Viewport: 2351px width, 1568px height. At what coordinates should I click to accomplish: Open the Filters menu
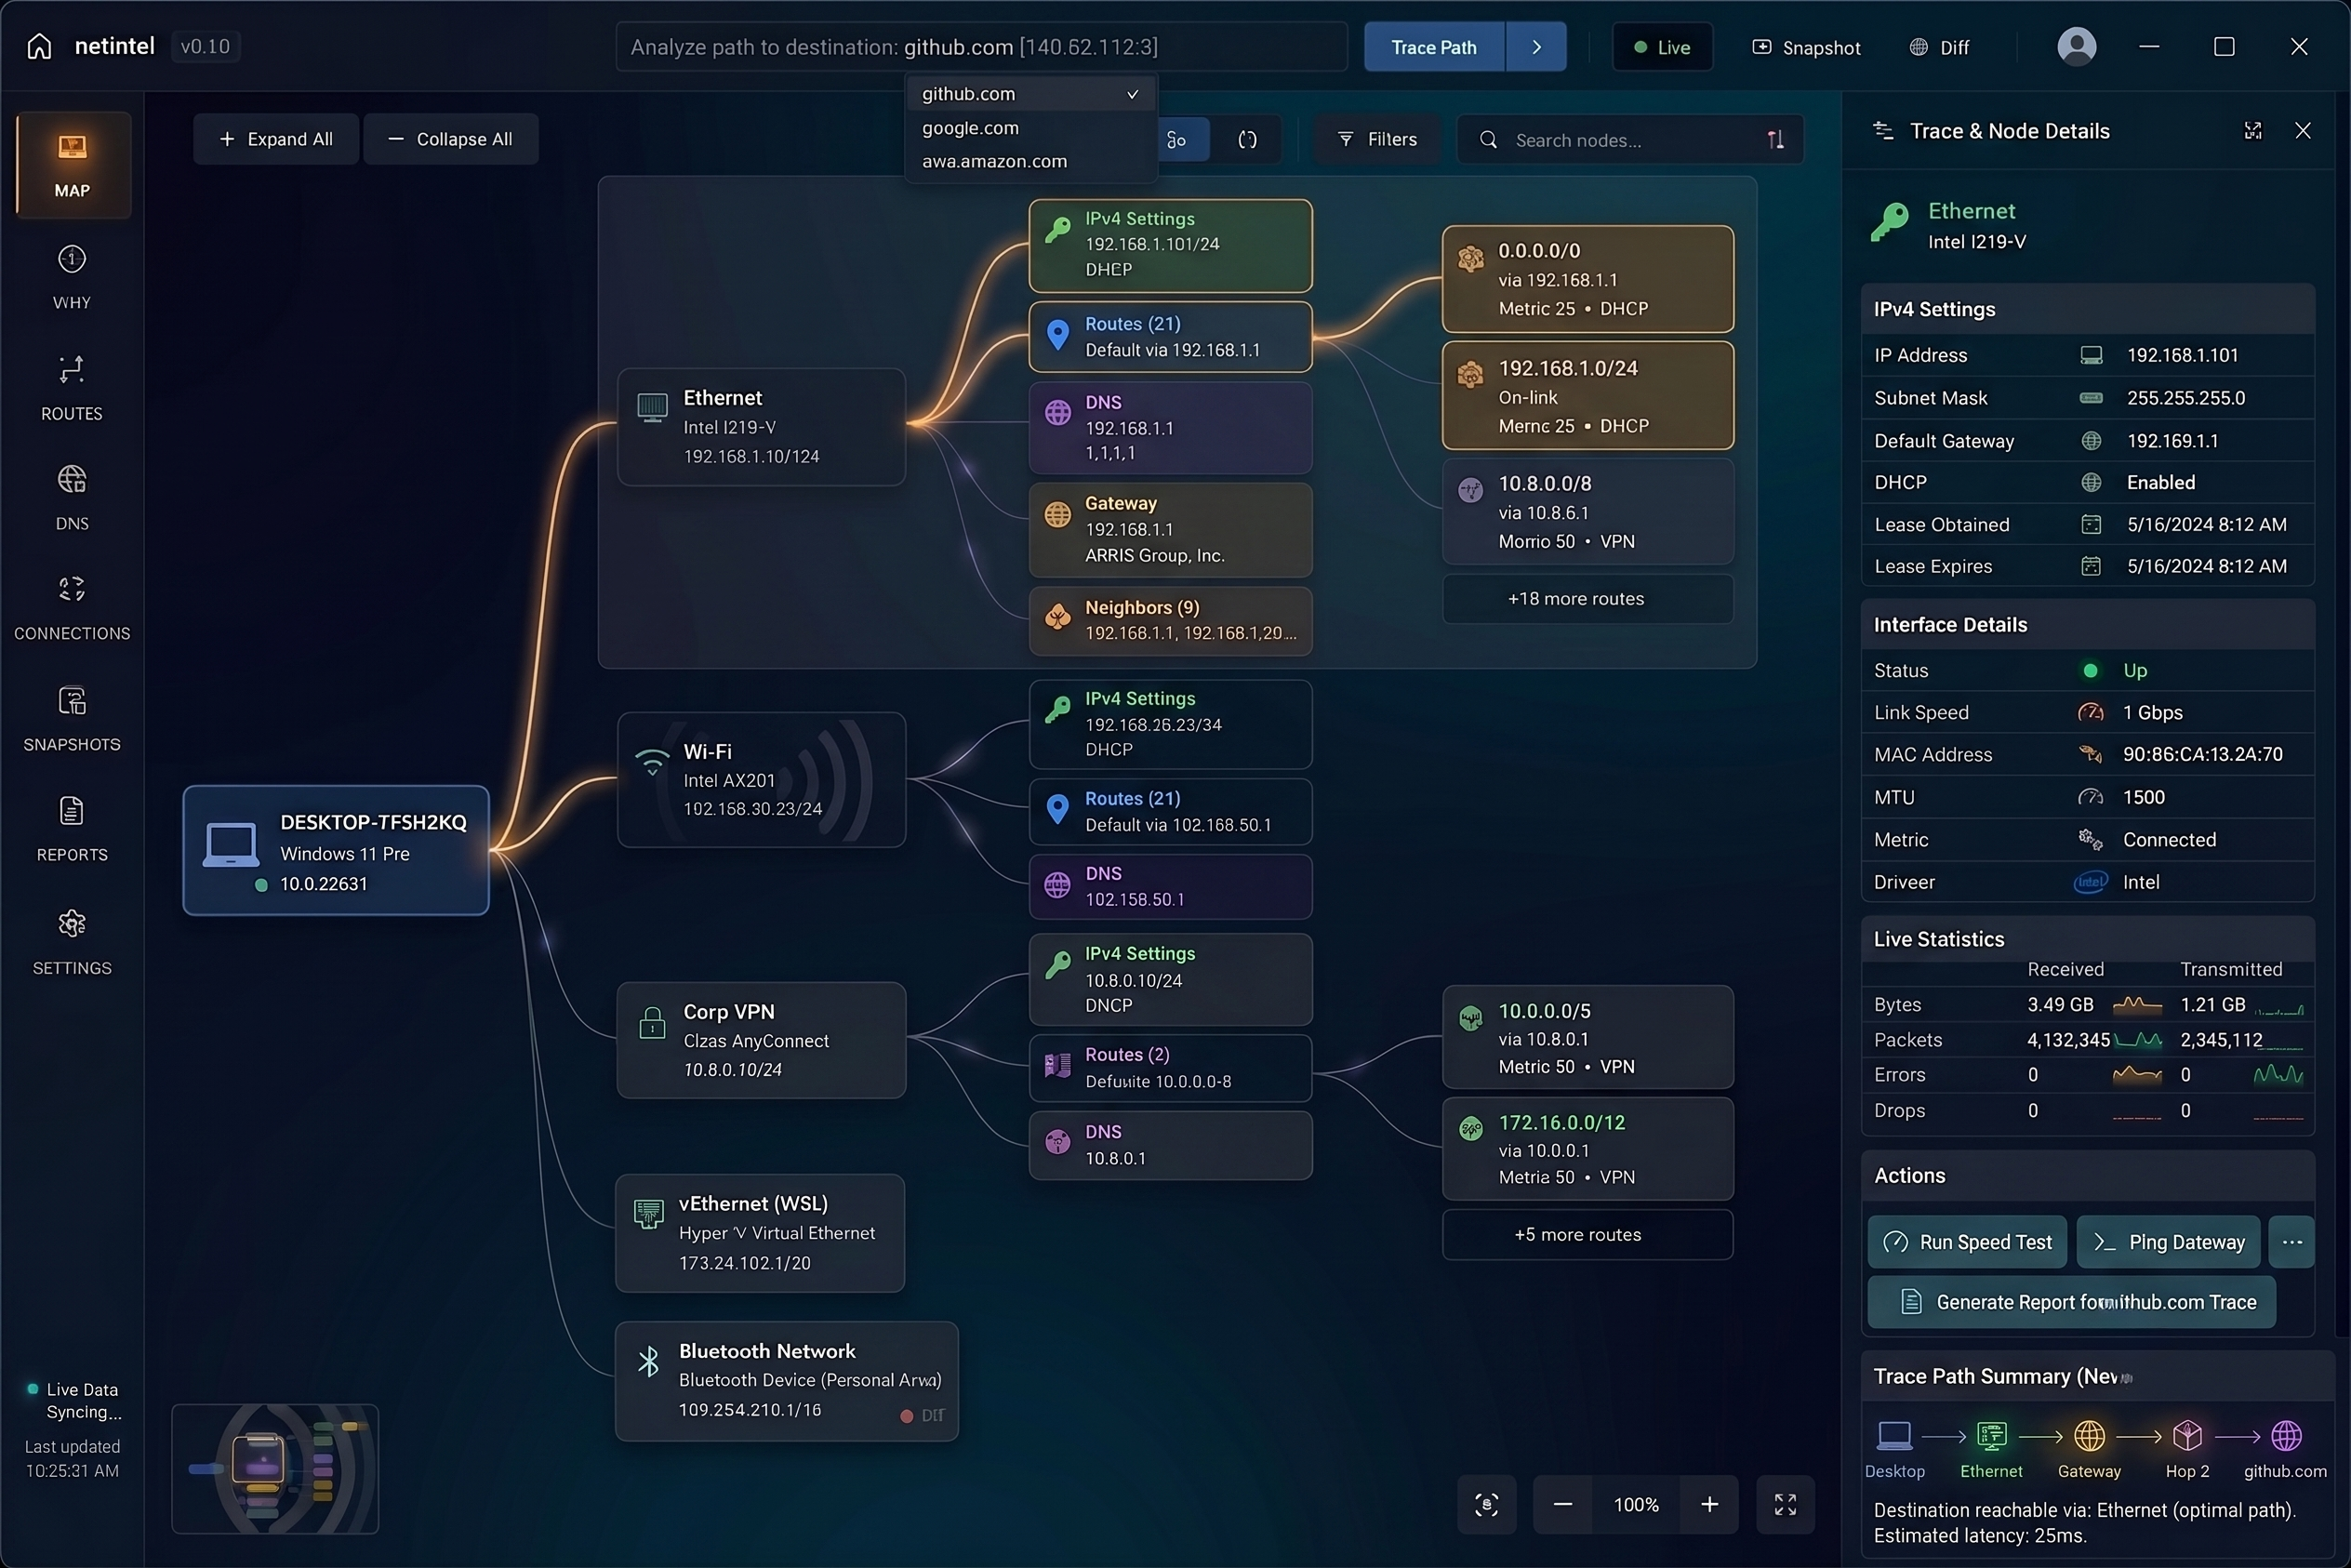(x=1377, y=140)
